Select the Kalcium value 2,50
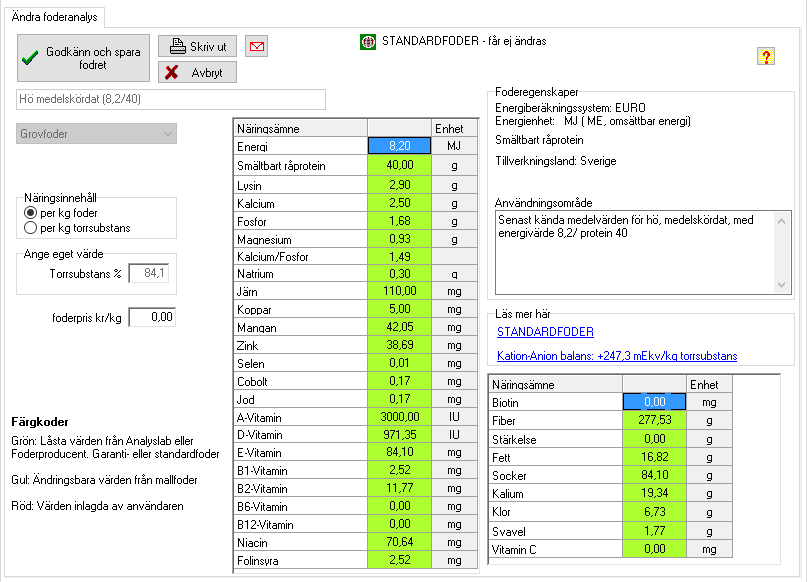807x582 pixels. (399, 203)
